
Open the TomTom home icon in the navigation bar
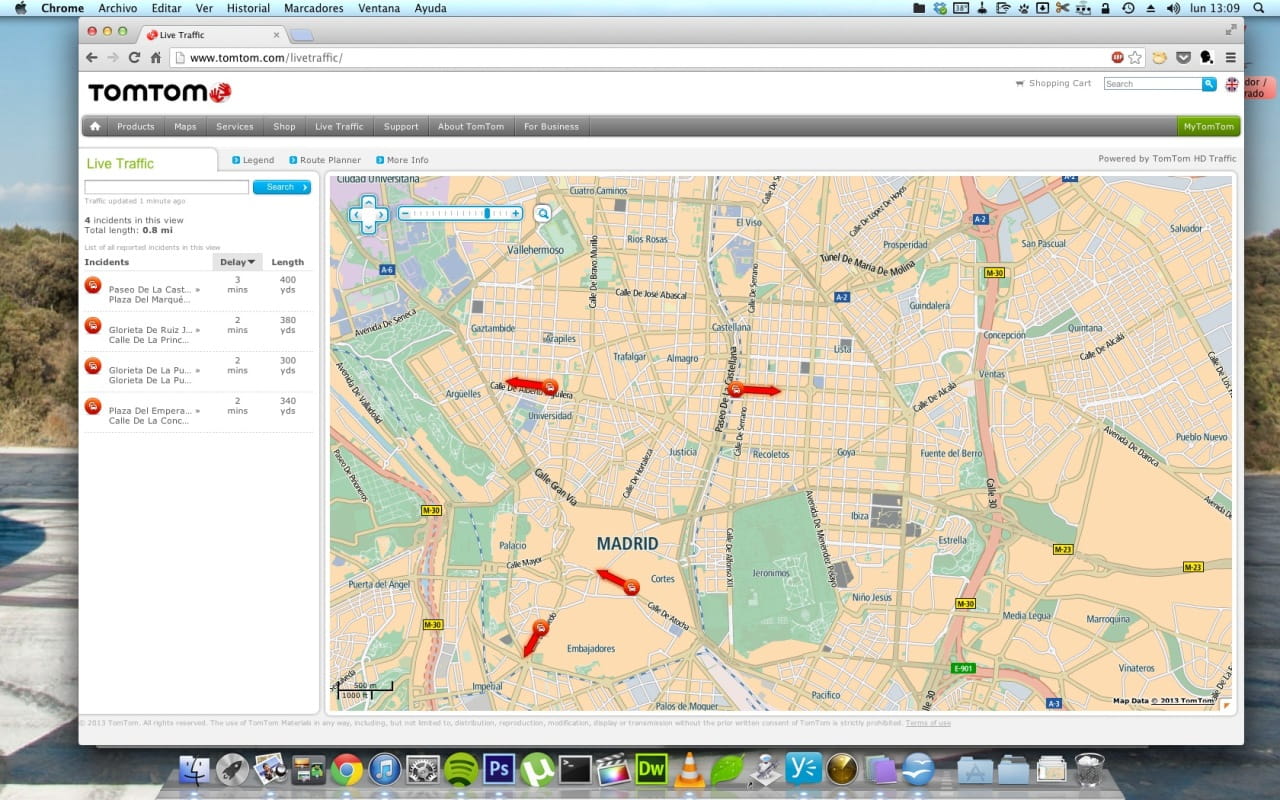tap(95, 126)
